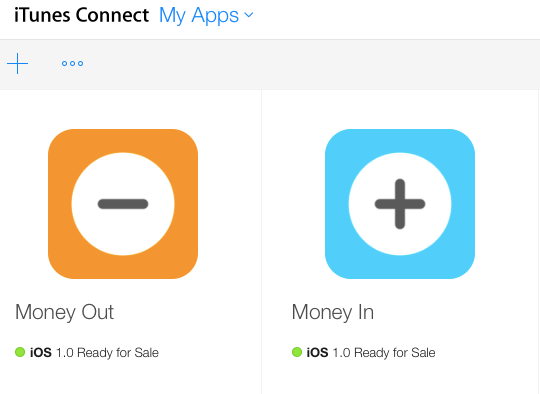
Task: Click the plus symbol in Money In icon
Action: 400,204
